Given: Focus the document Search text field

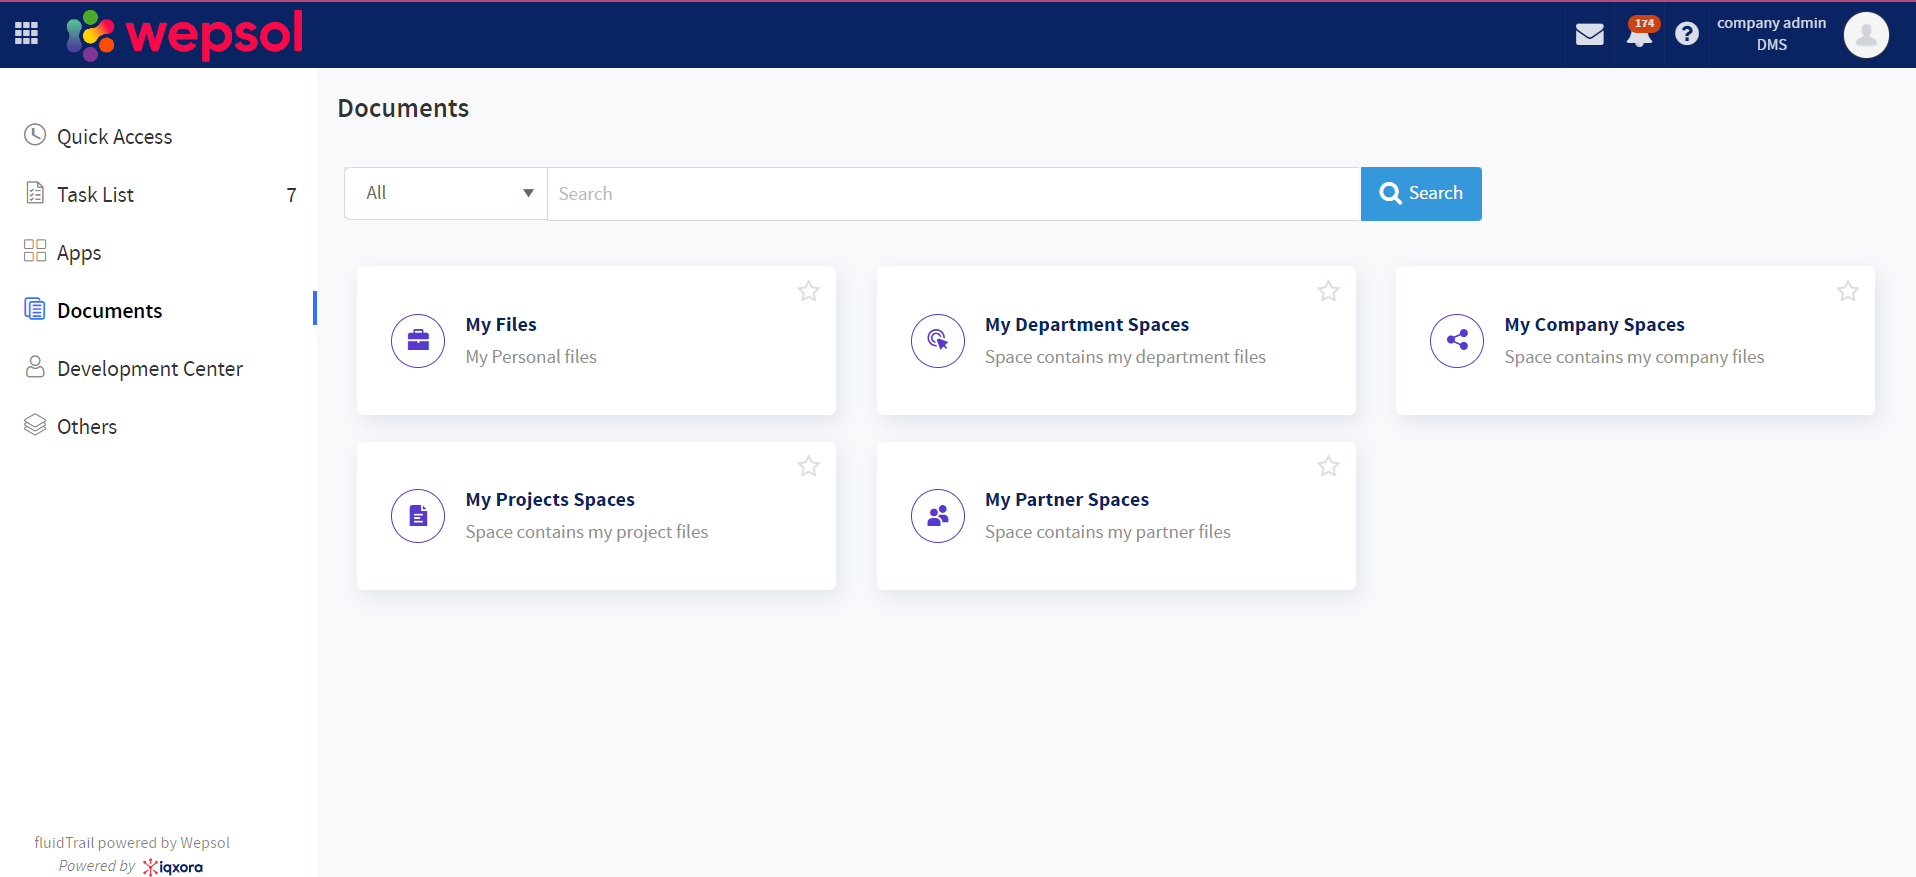Looking at the screenshot, I should [953, 194].
